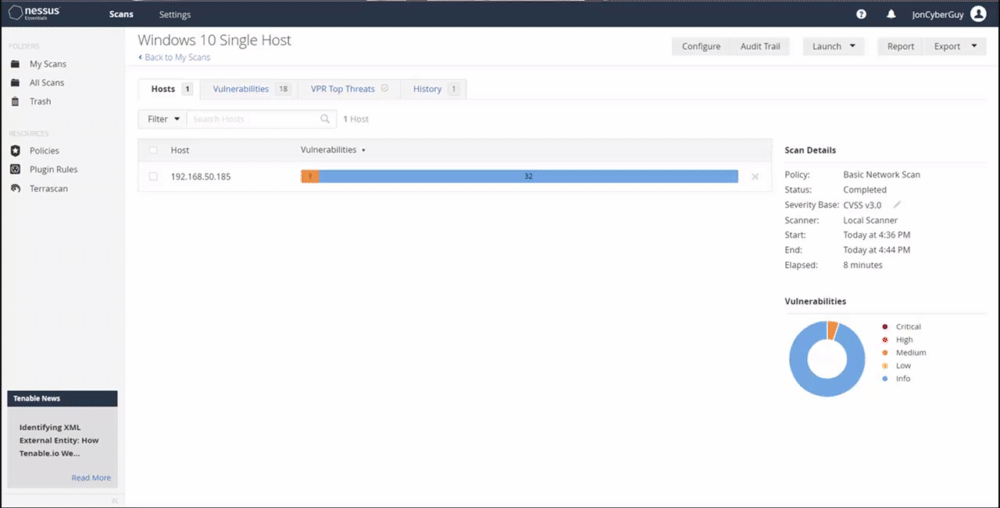Open the Trash sidebar item
The image size is (1000, 508).
[40, 101]
